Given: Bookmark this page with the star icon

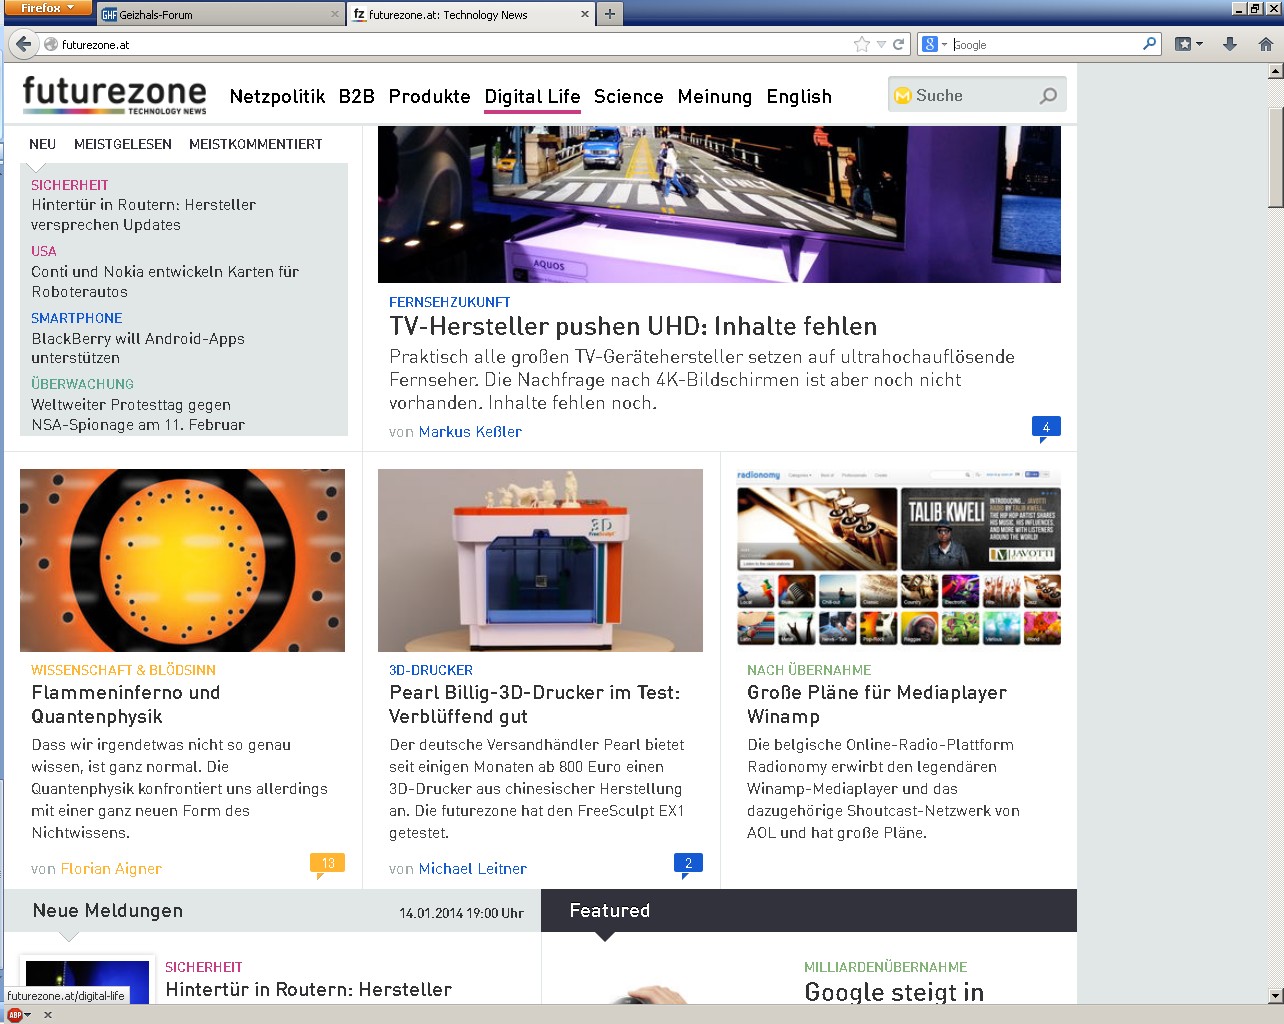Looking at the screenshot, I should [x=861, y=44].
